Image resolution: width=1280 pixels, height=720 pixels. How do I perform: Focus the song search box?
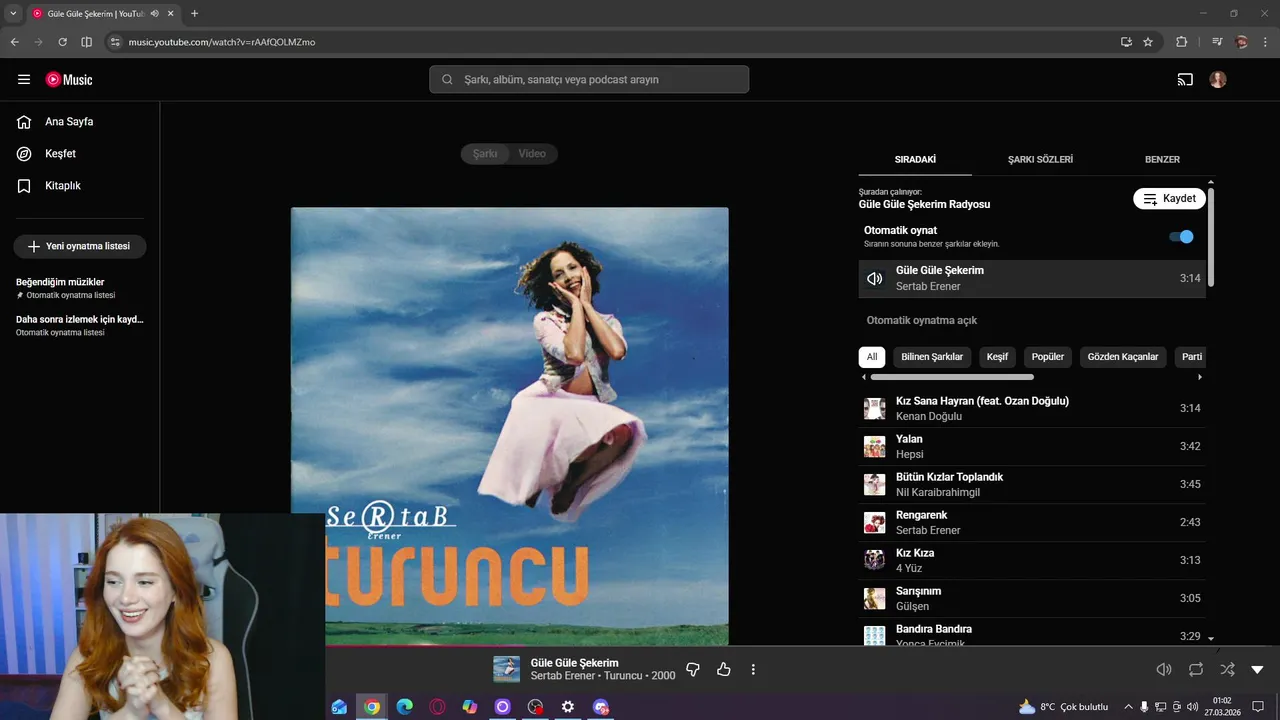pos(589,80)
